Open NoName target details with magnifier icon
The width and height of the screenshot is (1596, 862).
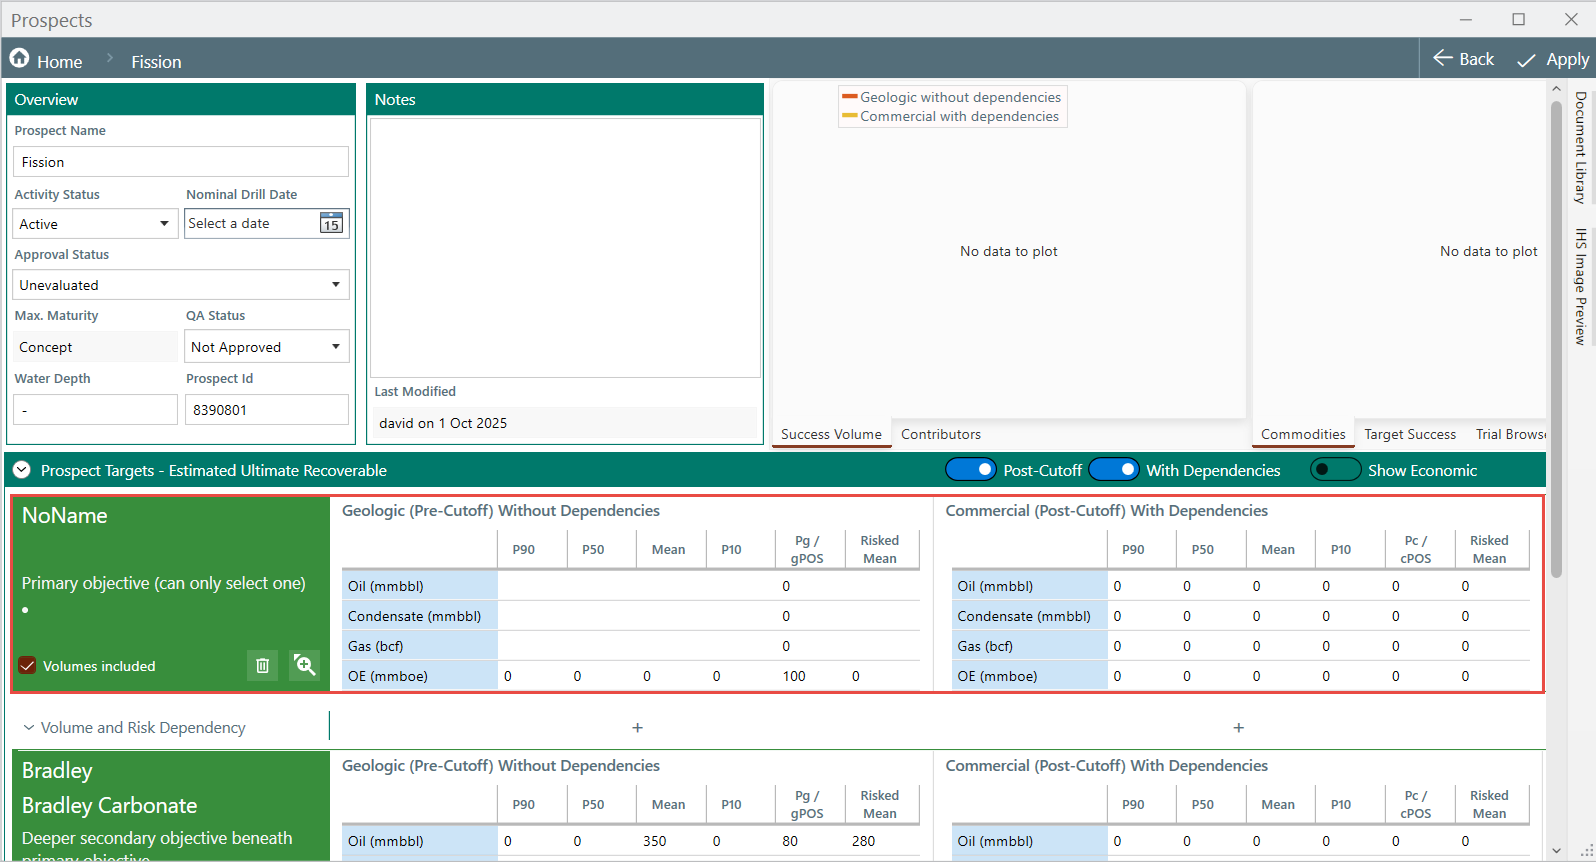[304, 665]
